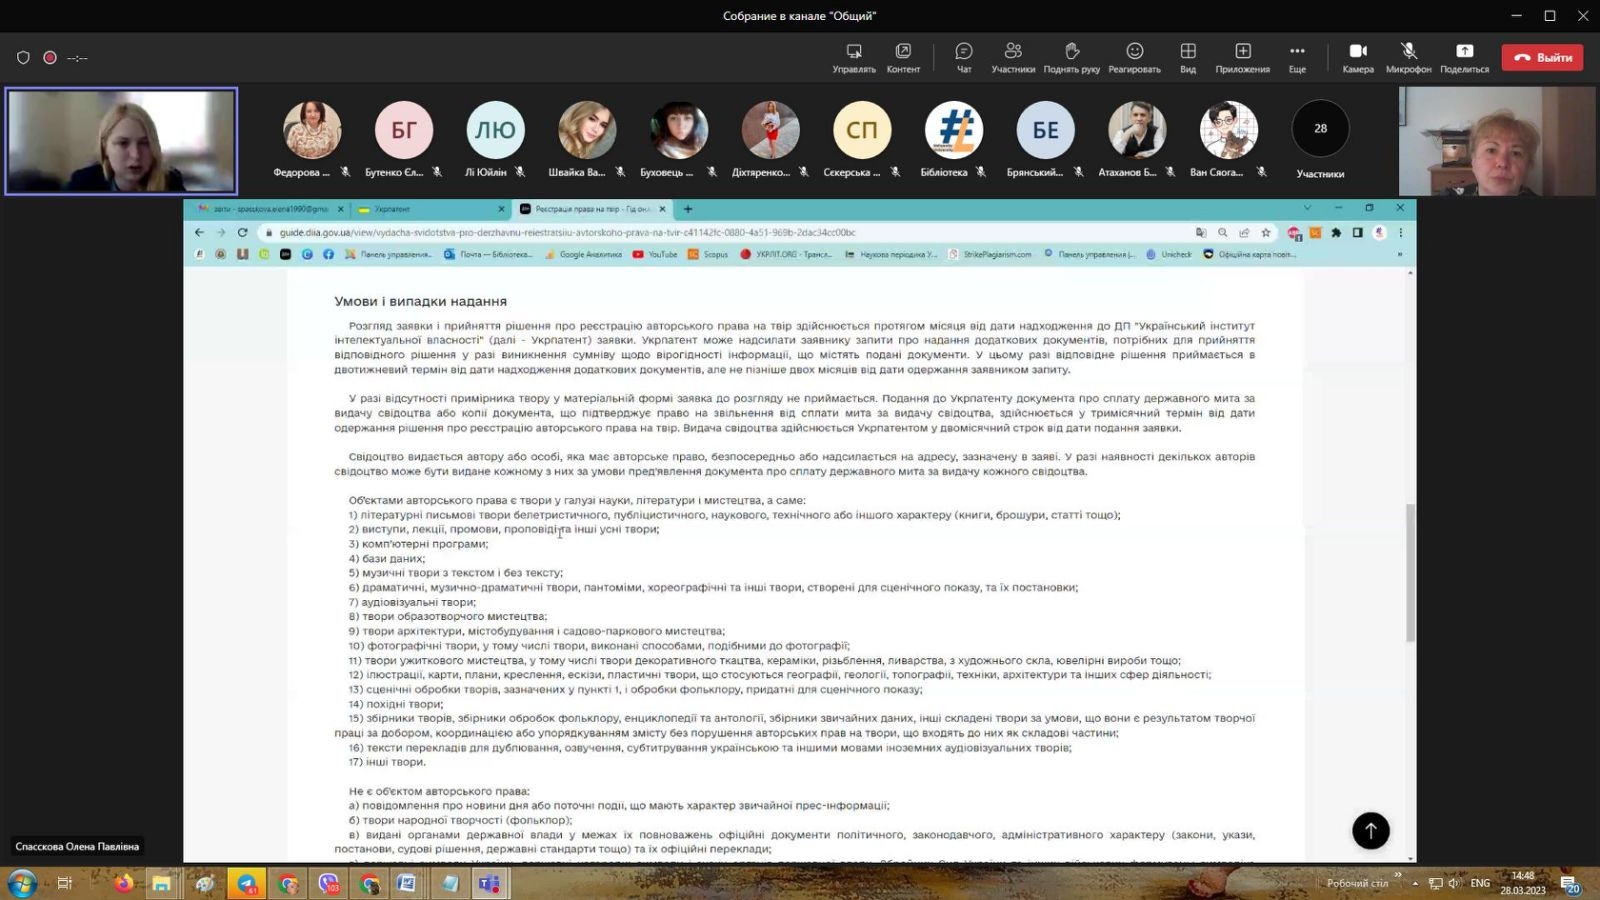The height and width of the screenshot is (900, 1600).
Task: Click the translate page icon in address bar
Action: click(1201, 233)
